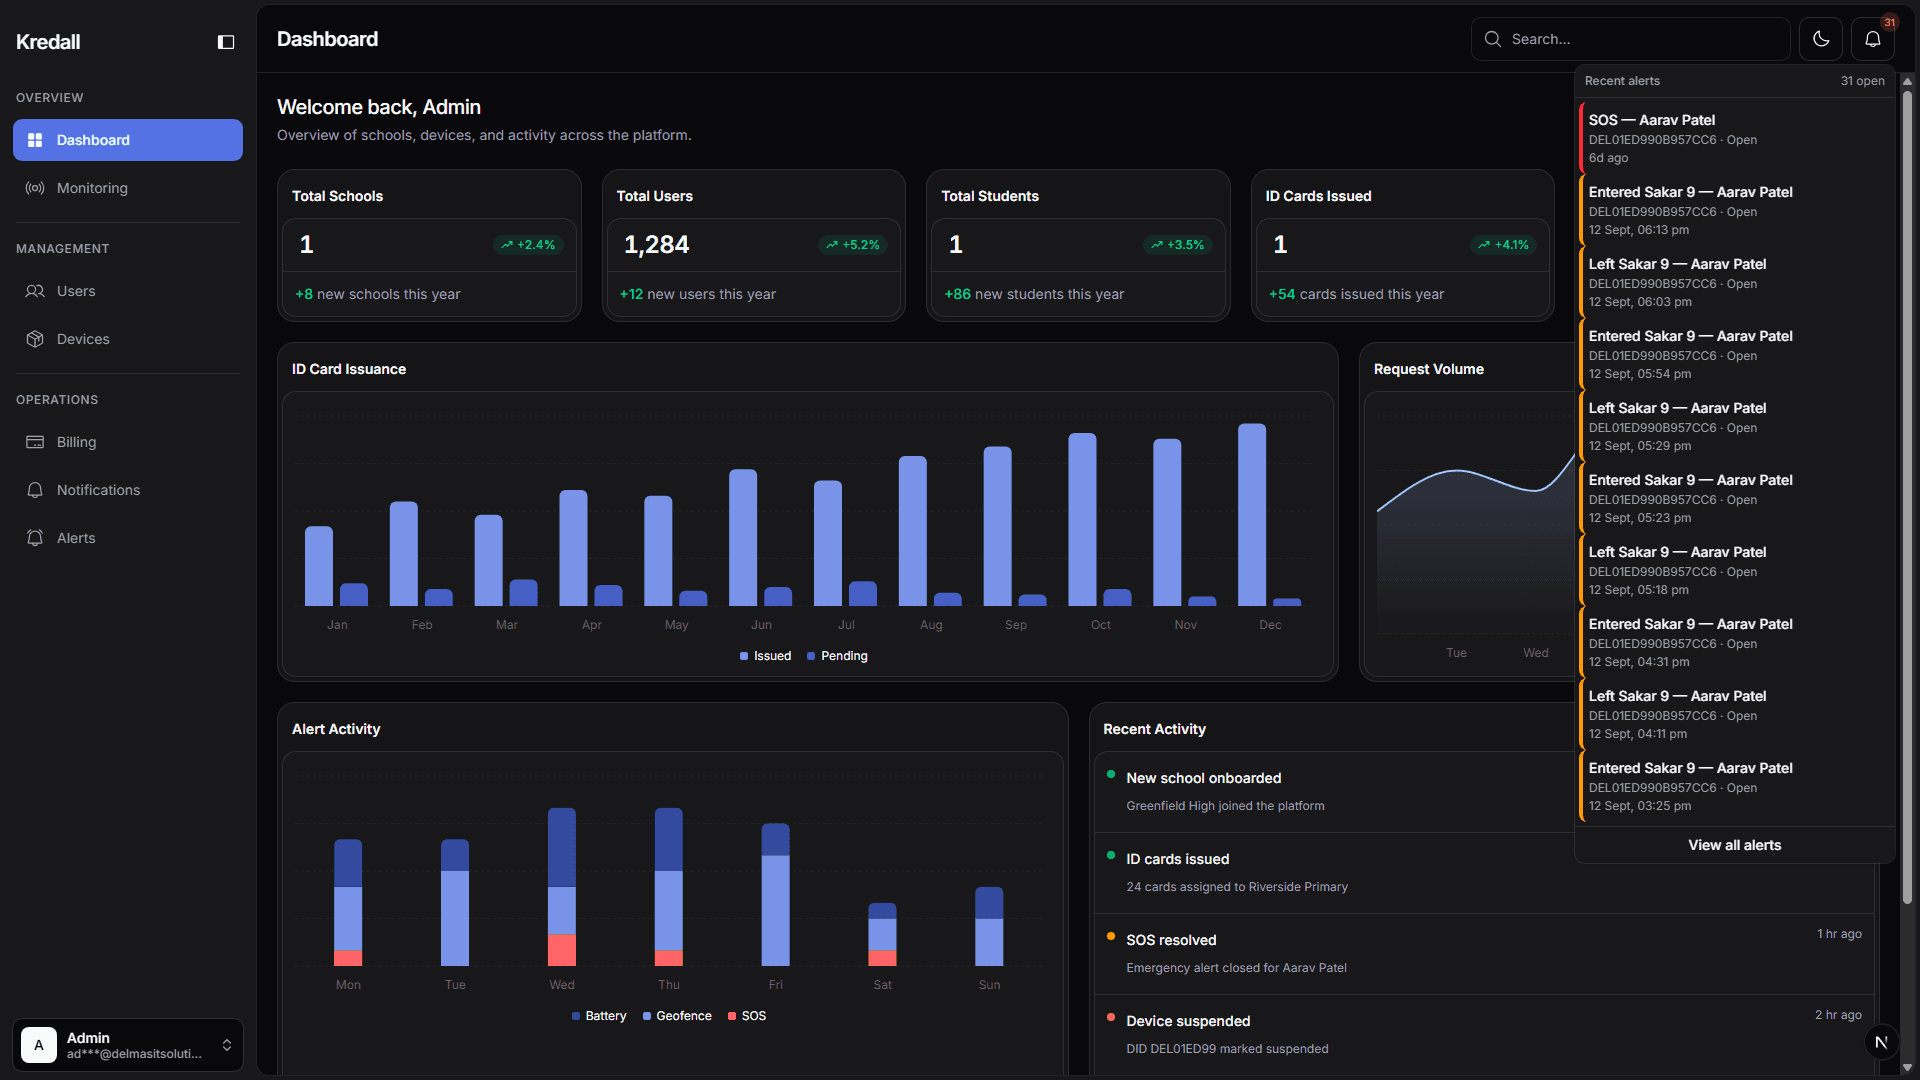Image resolution: width=1920 pixels, height=1080 pixels.
Task: Open alert Entered Sakar 9 at 06:13 pm
Action: pyautogui.click(x=1736, y=210)
